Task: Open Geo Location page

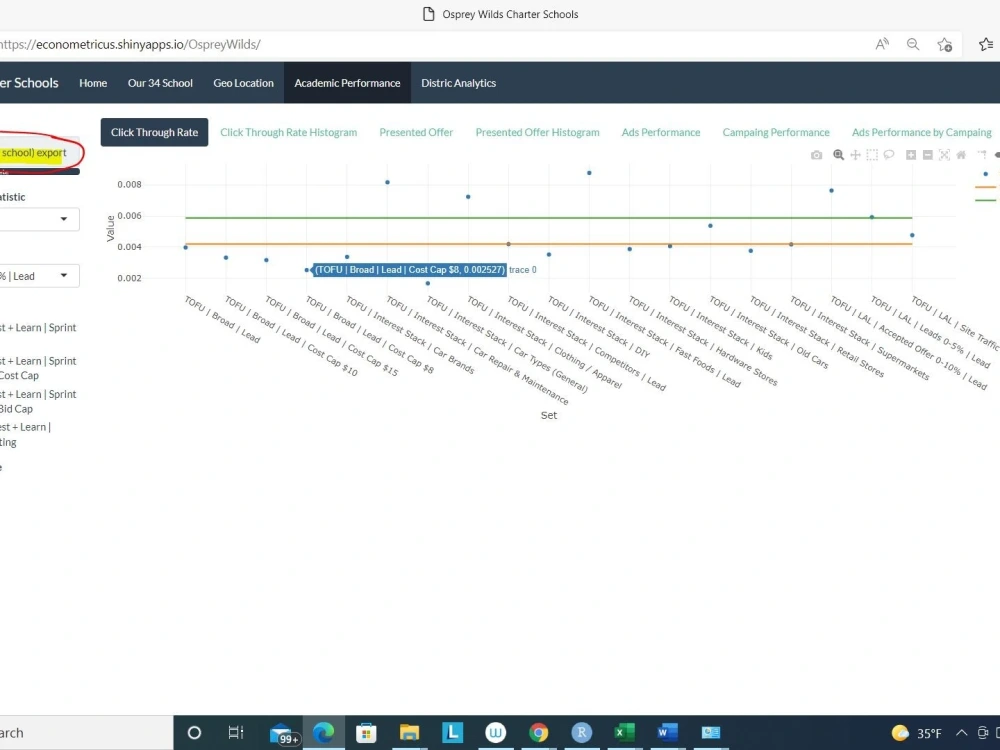Action: (244, 83)
